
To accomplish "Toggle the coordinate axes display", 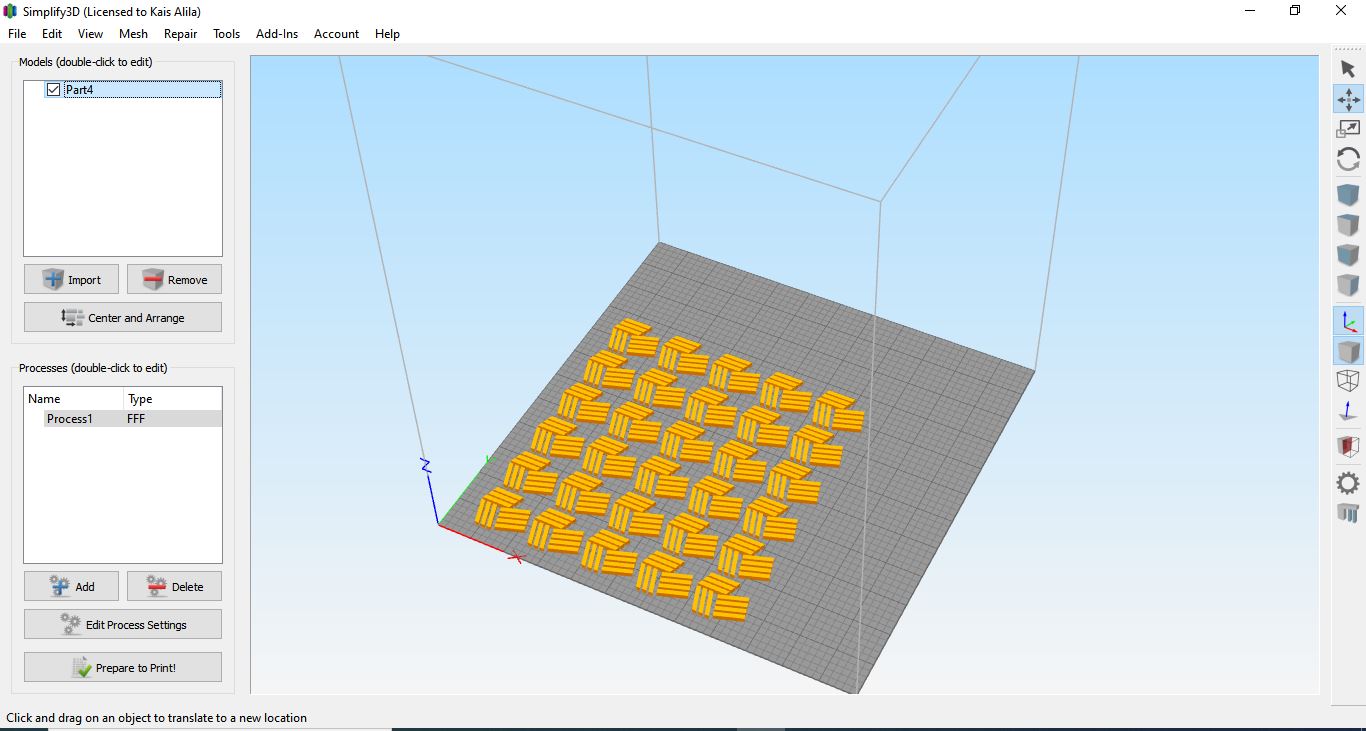I will tap(1348, 321).
